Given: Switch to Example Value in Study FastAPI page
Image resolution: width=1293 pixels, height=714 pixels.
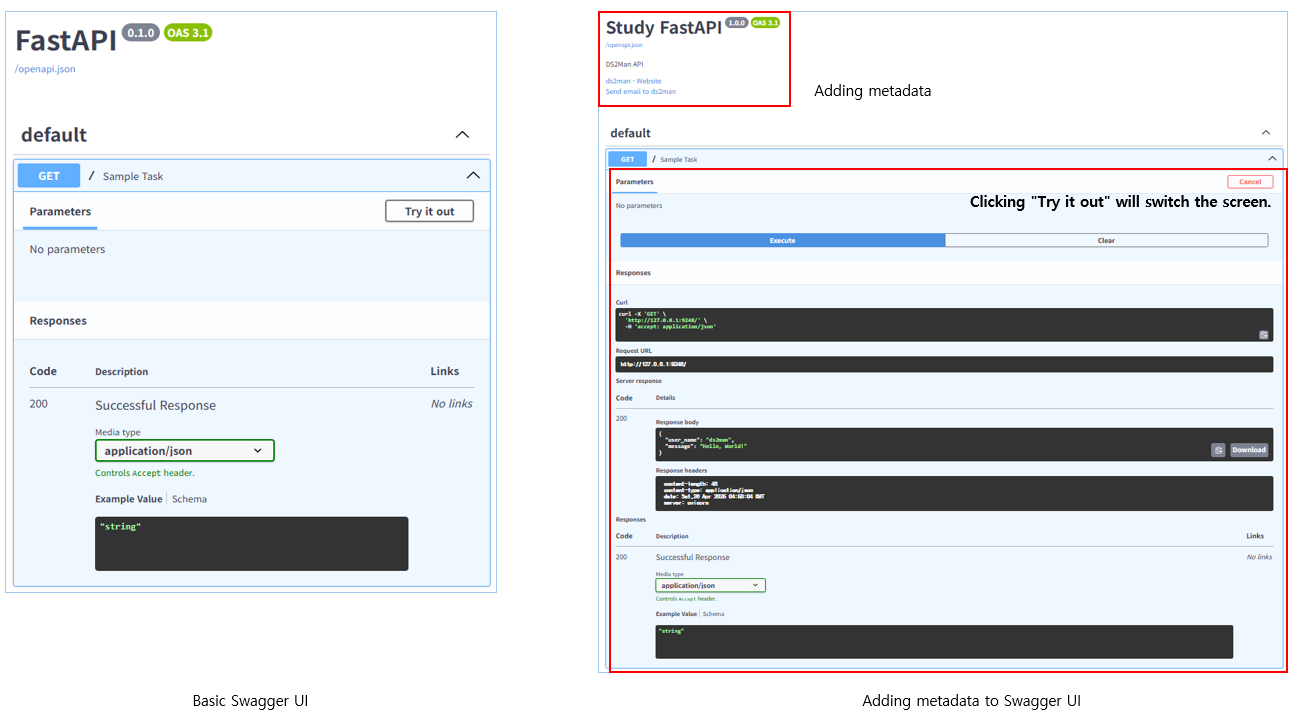Looking at the screenshot, I should [x=676, y=614].
